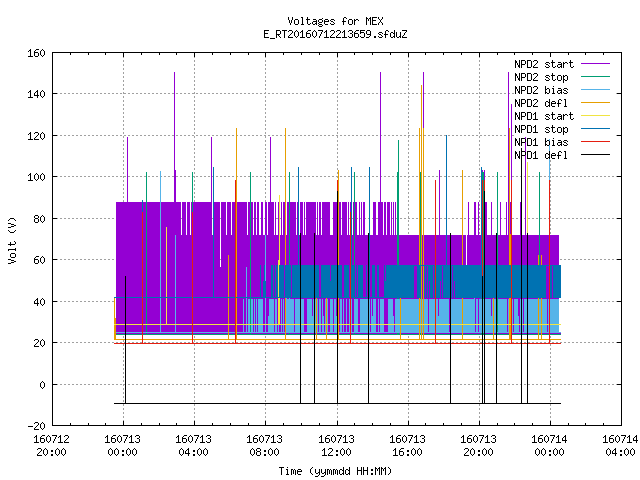Image resolution: width=640 pixels, height=480 pixels.
Task: Click the '160713 12:00' x-axis tick label
Action: 336,446
